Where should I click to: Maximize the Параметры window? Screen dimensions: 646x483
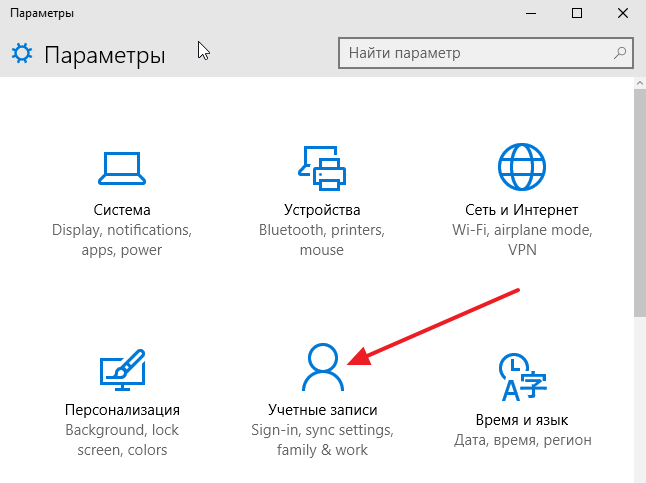click(x=577, y=14)
